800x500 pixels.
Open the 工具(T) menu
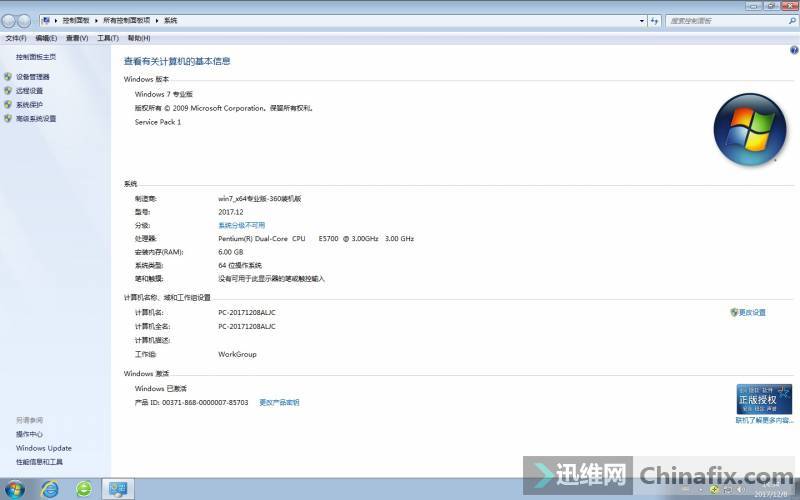[108, 38]
